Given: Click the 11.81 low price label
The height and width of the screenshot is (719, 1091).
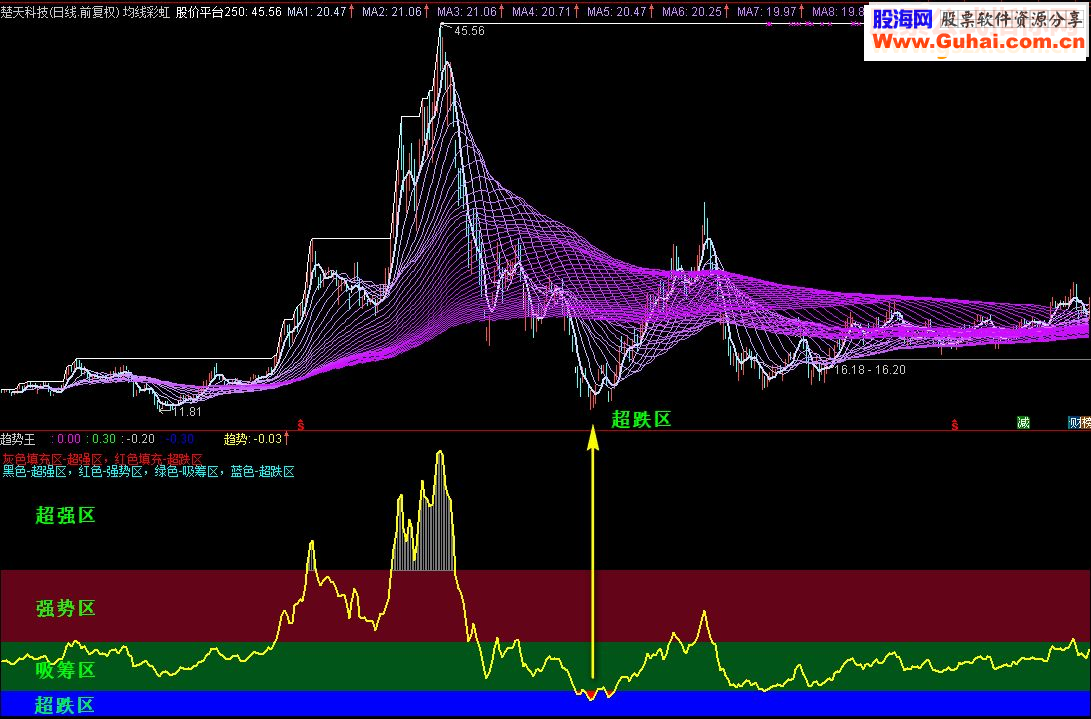Looking at the screenshot, I should (186, 411).
